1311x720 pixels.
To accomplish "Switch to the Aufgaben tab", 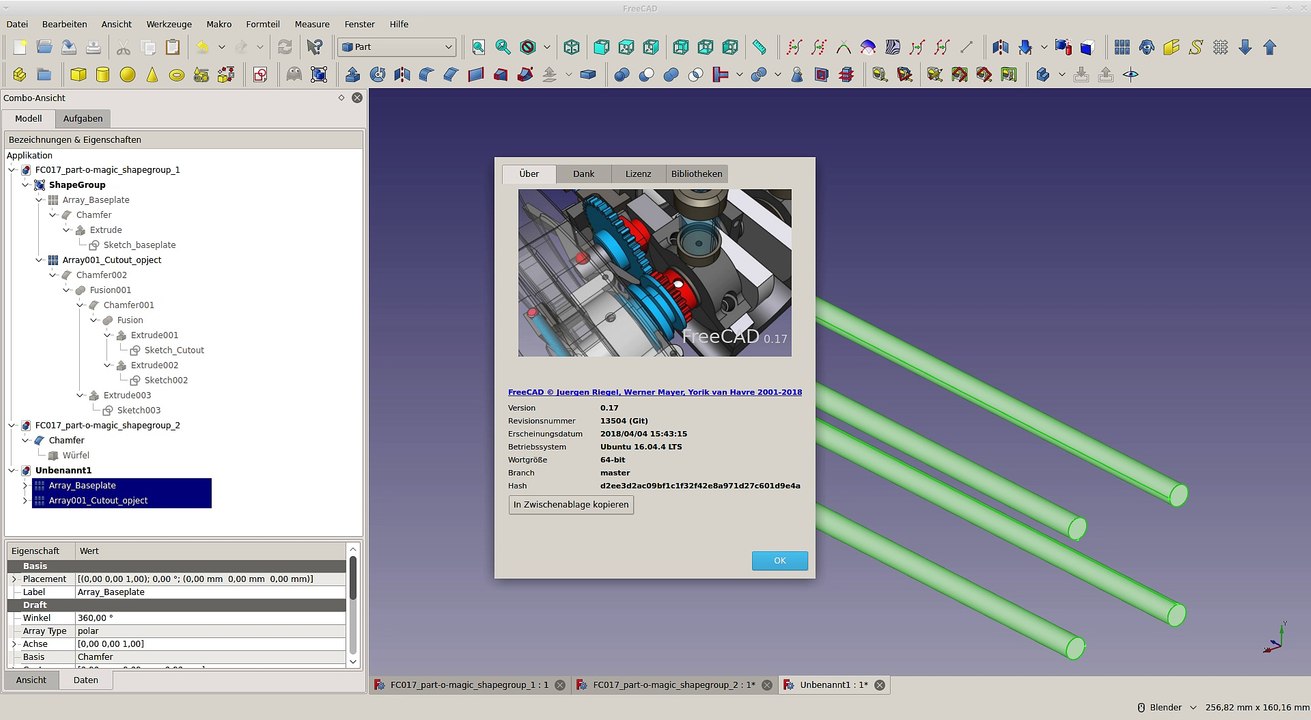I will 83,118.
